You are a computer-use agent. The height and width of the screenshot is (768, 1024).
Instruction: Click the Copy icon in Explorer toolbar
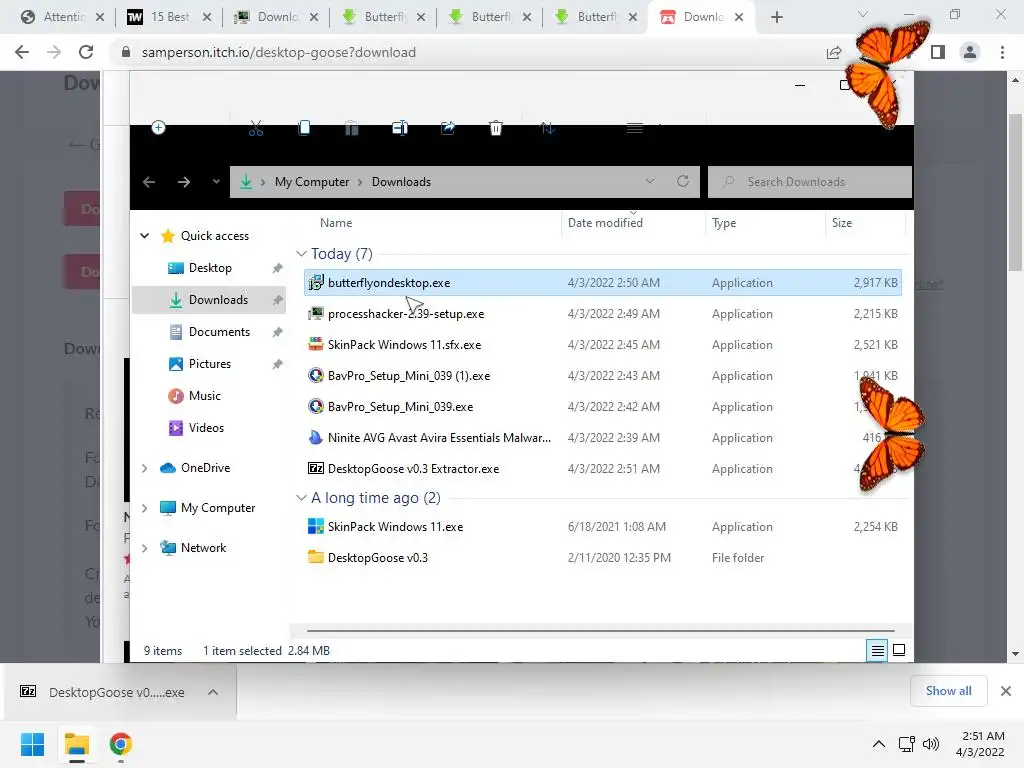(x=304, y=128)
